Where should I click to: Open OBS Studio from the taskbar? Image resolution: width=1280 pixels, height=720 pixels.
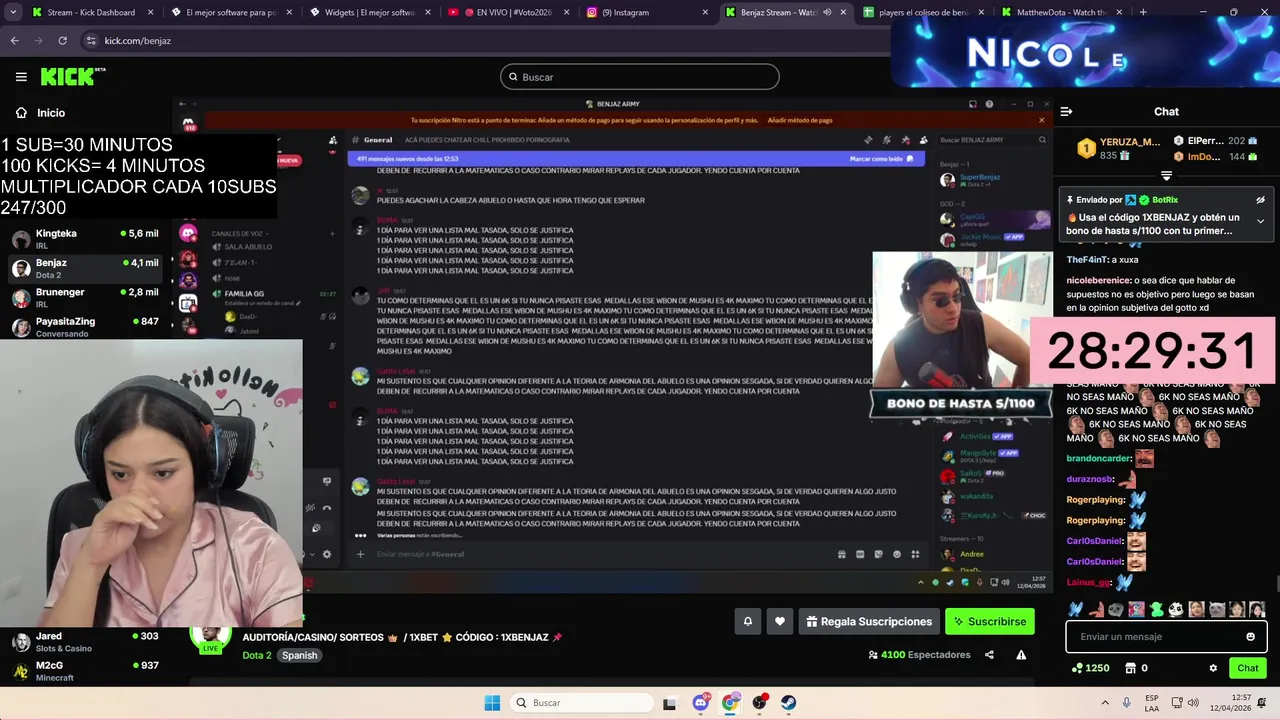pyautogui.click(x=759, y=703)
